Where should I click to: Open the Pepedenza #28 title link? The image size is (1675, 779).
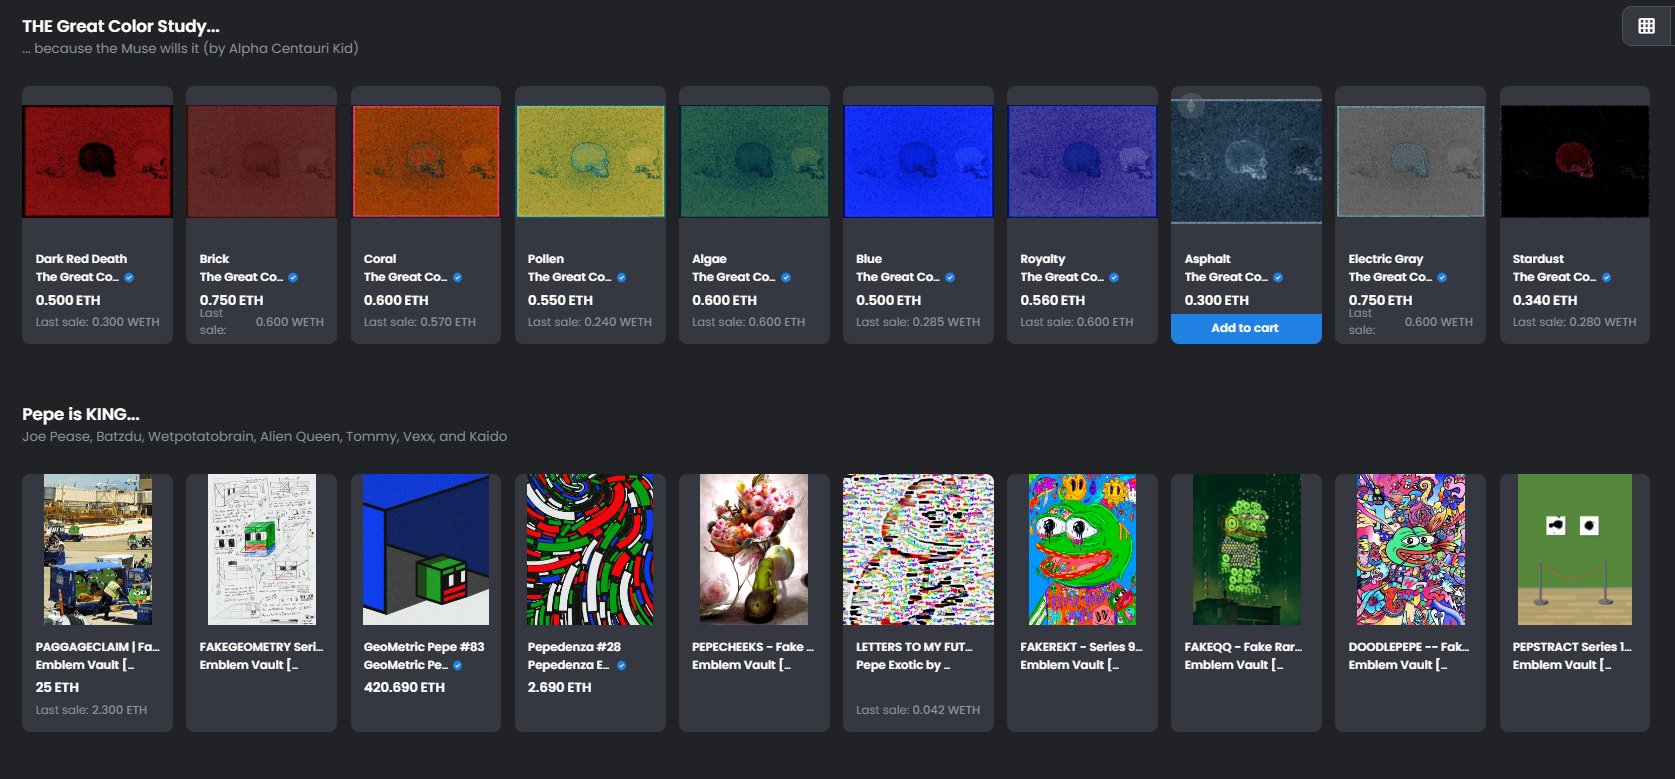click(574, 647)
